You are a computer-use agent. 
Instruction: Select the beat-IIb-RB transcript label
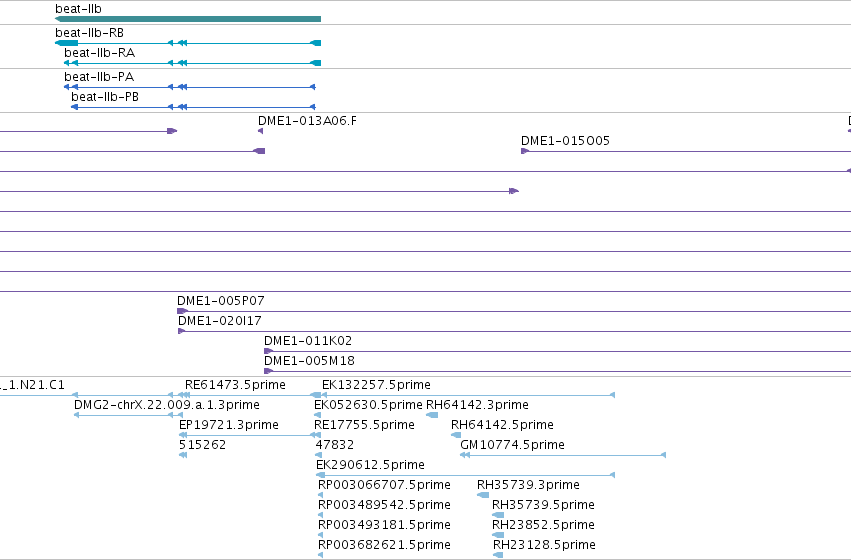click(x=90, y=33)
